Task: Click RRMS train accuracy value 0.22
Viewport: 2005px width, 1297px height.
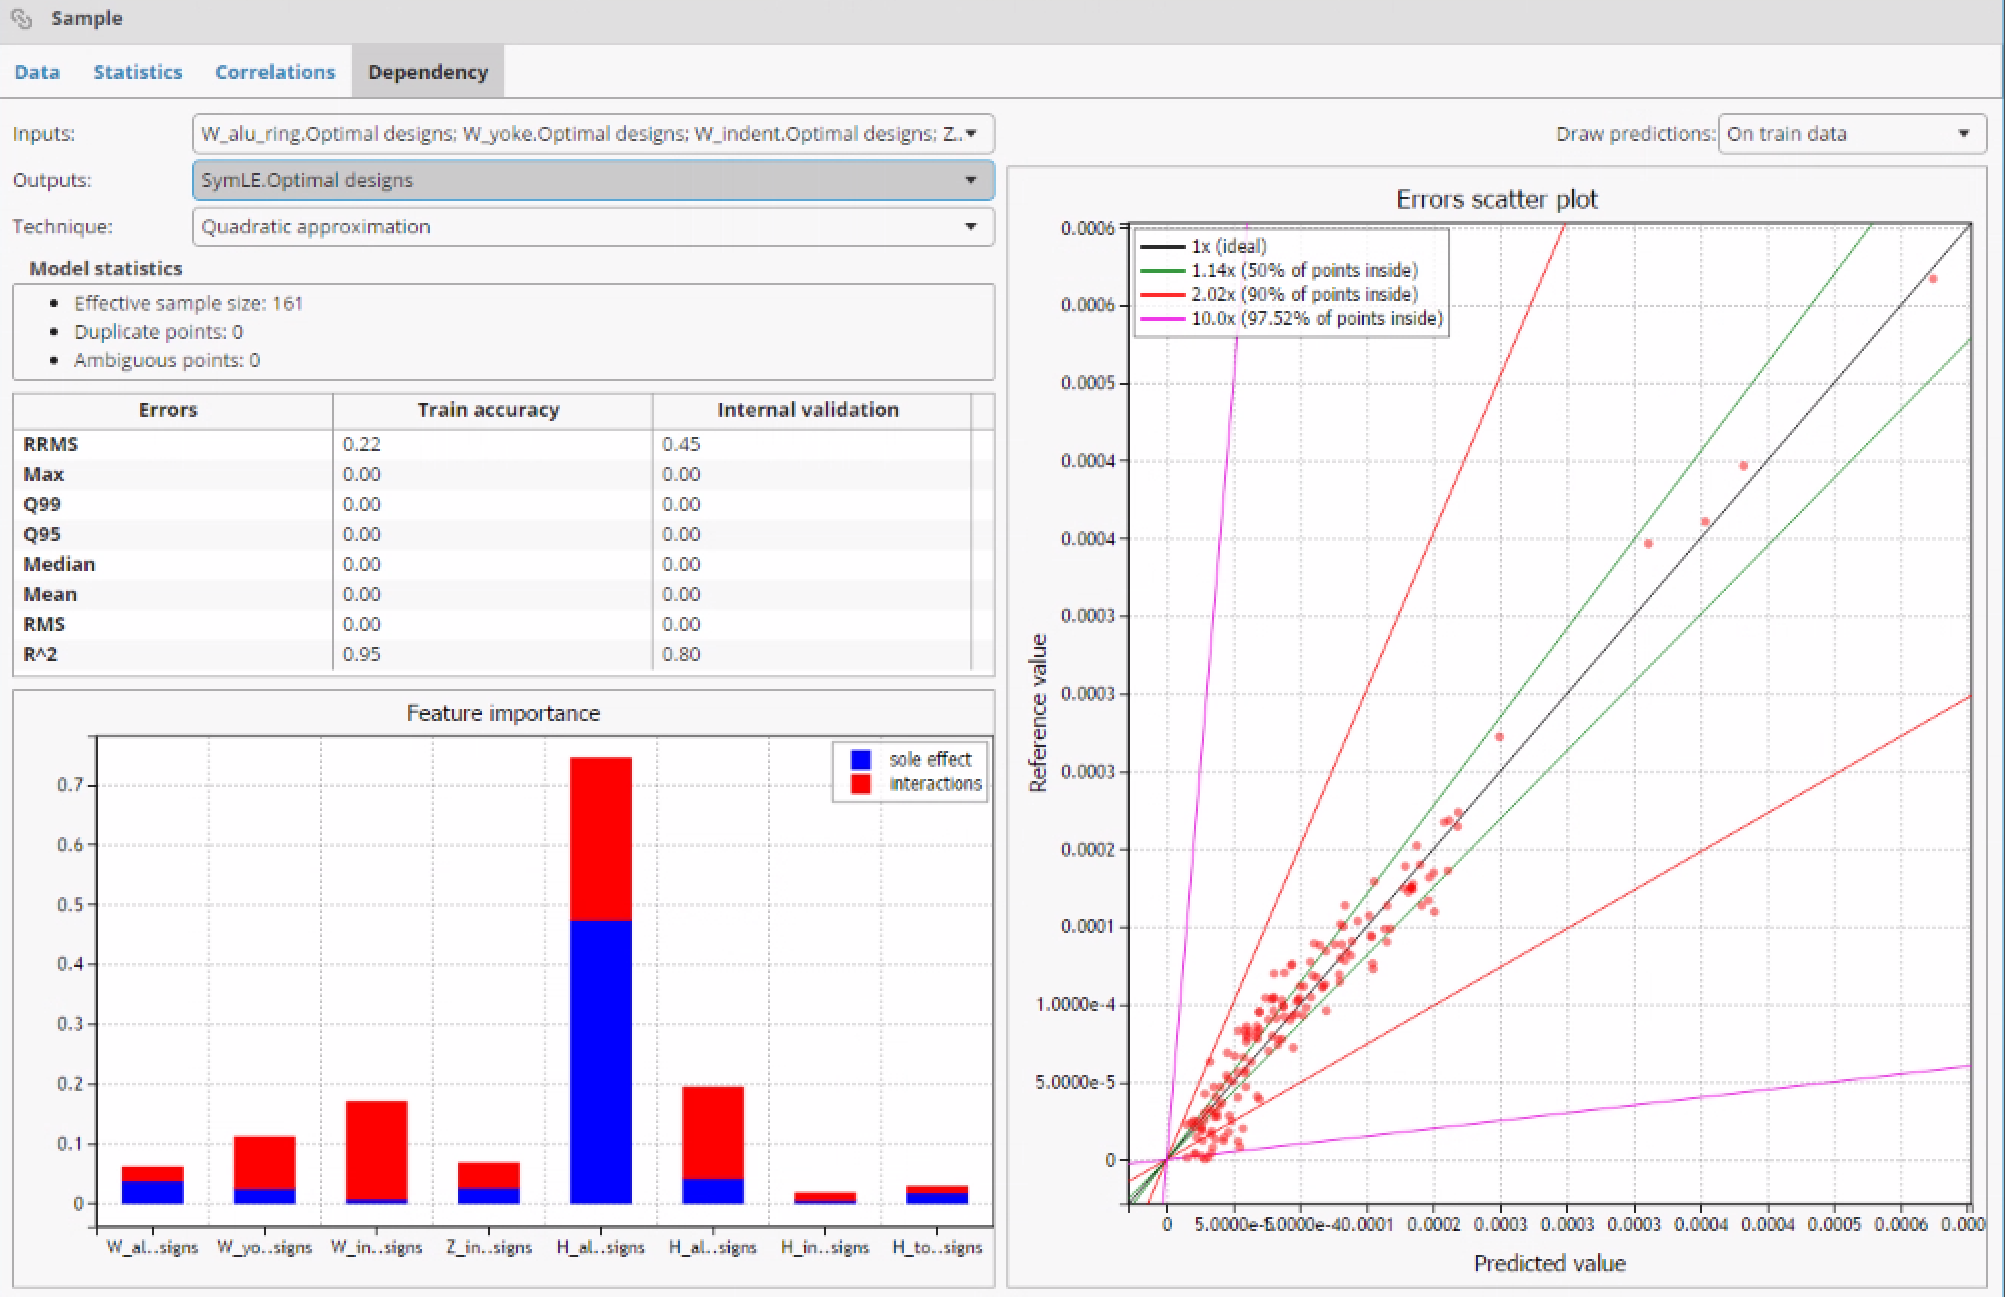Action: (x=361, y=444)
